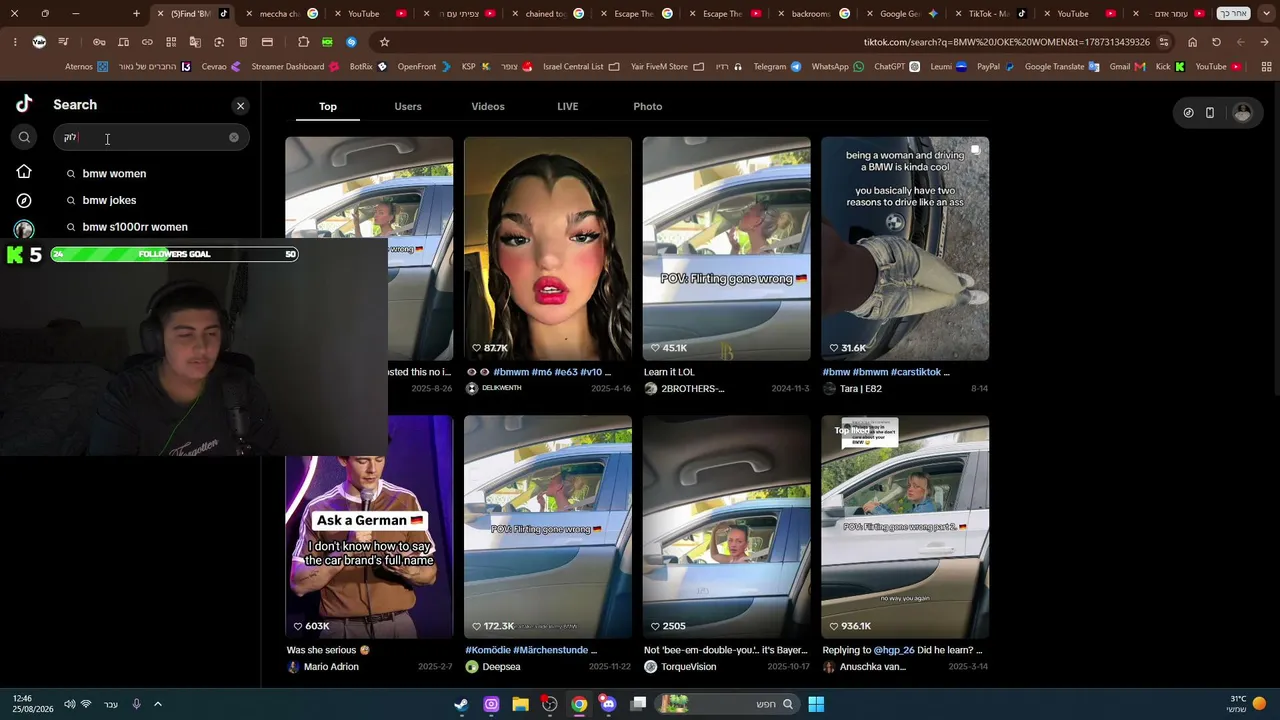Open the Windows Start menu

(x=816, y=704)
